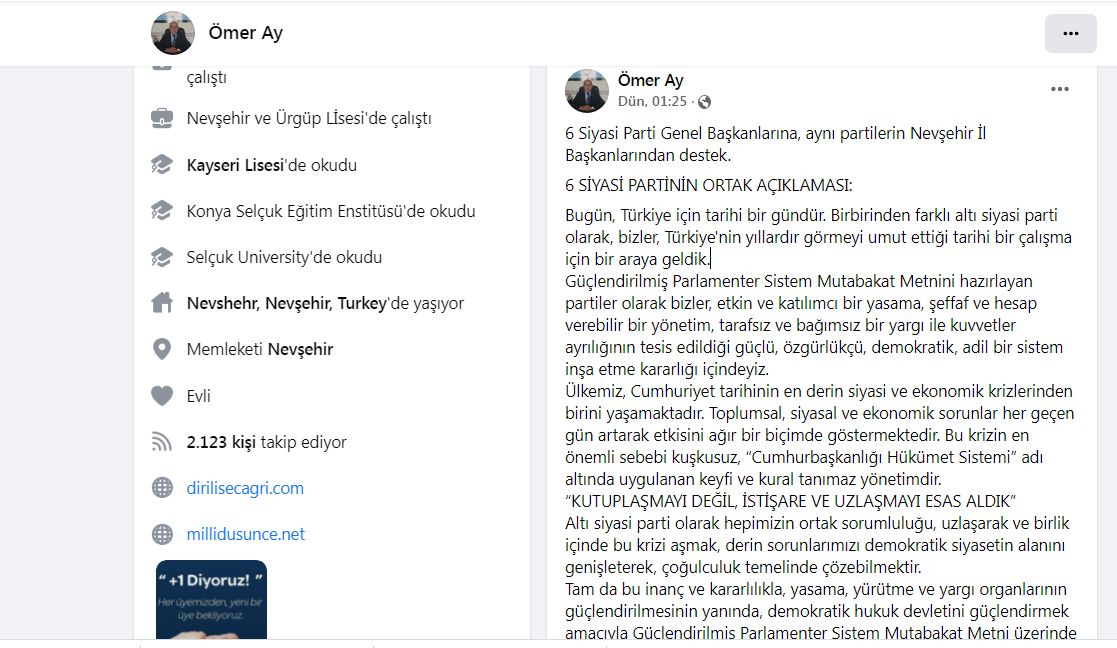Click the post timestamp Dün, 01:25
Image resolution: width=1117 pixels, height=648 pixels.
(x=652, y=102)
